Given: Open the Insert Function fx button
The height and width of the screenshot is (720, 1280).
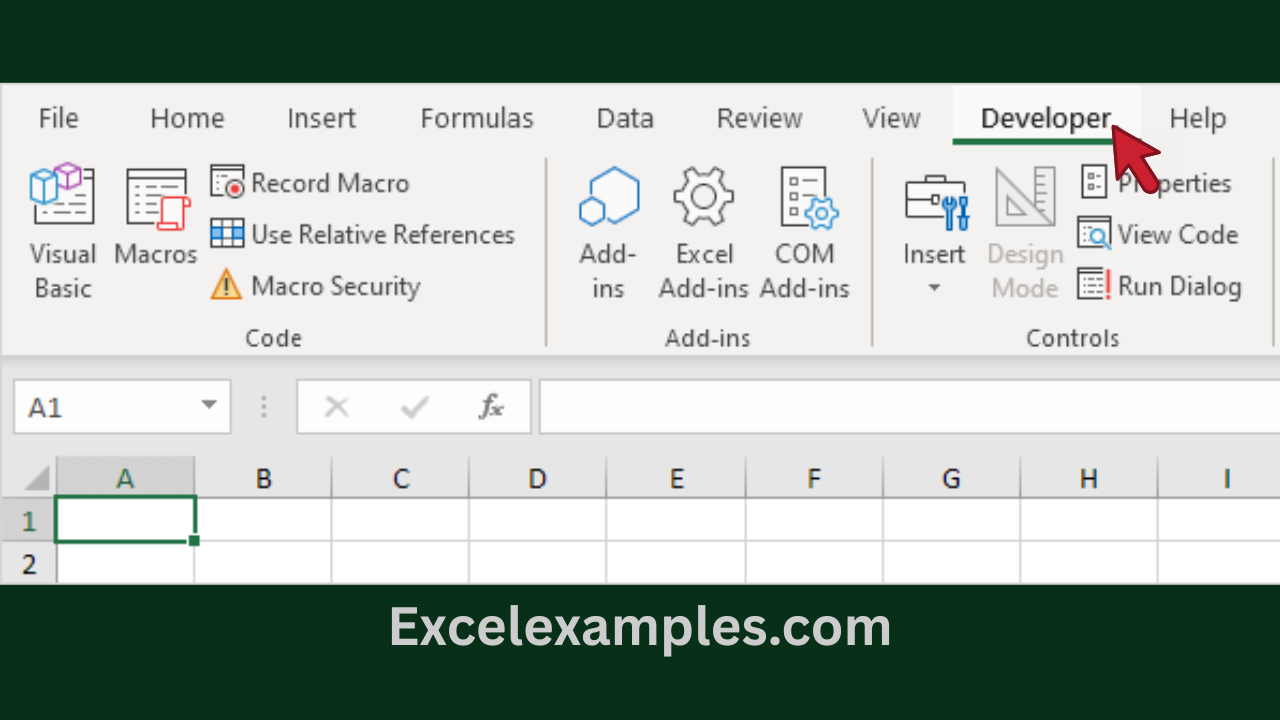Looking at the screenshot, I should [491, 407].
